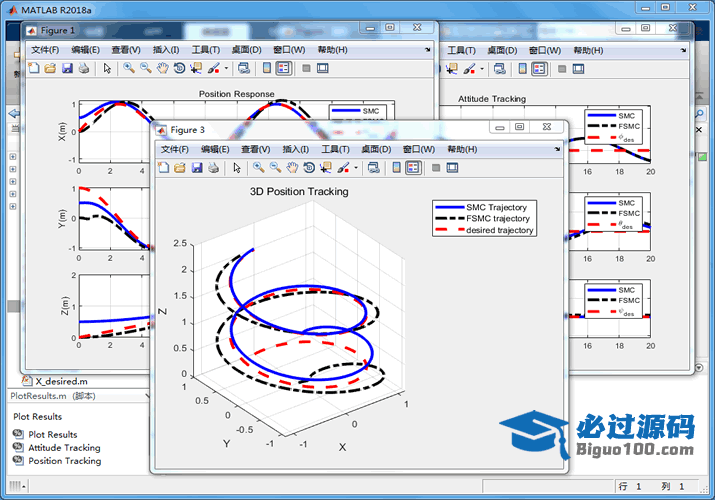
Task: Open 编辑(E) menu in Figure 3
Action: [x=215, y=149]
